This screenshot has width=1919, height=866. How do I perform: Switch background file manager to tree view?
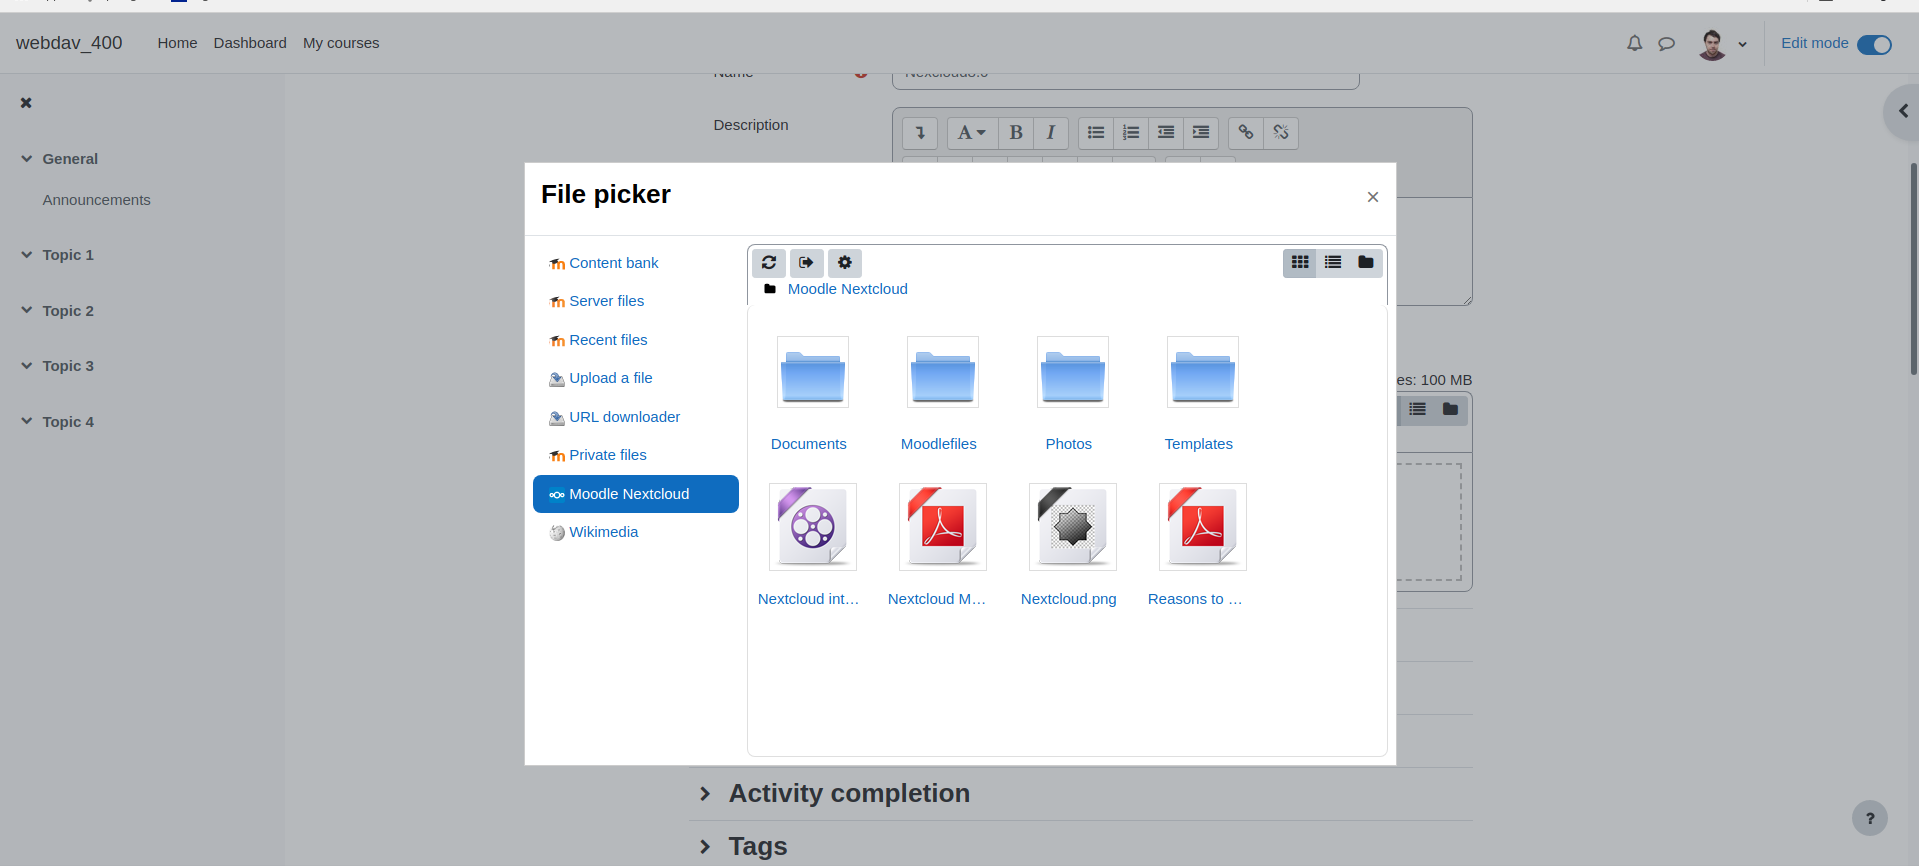pyautogui.click(x=1450, y=409)
